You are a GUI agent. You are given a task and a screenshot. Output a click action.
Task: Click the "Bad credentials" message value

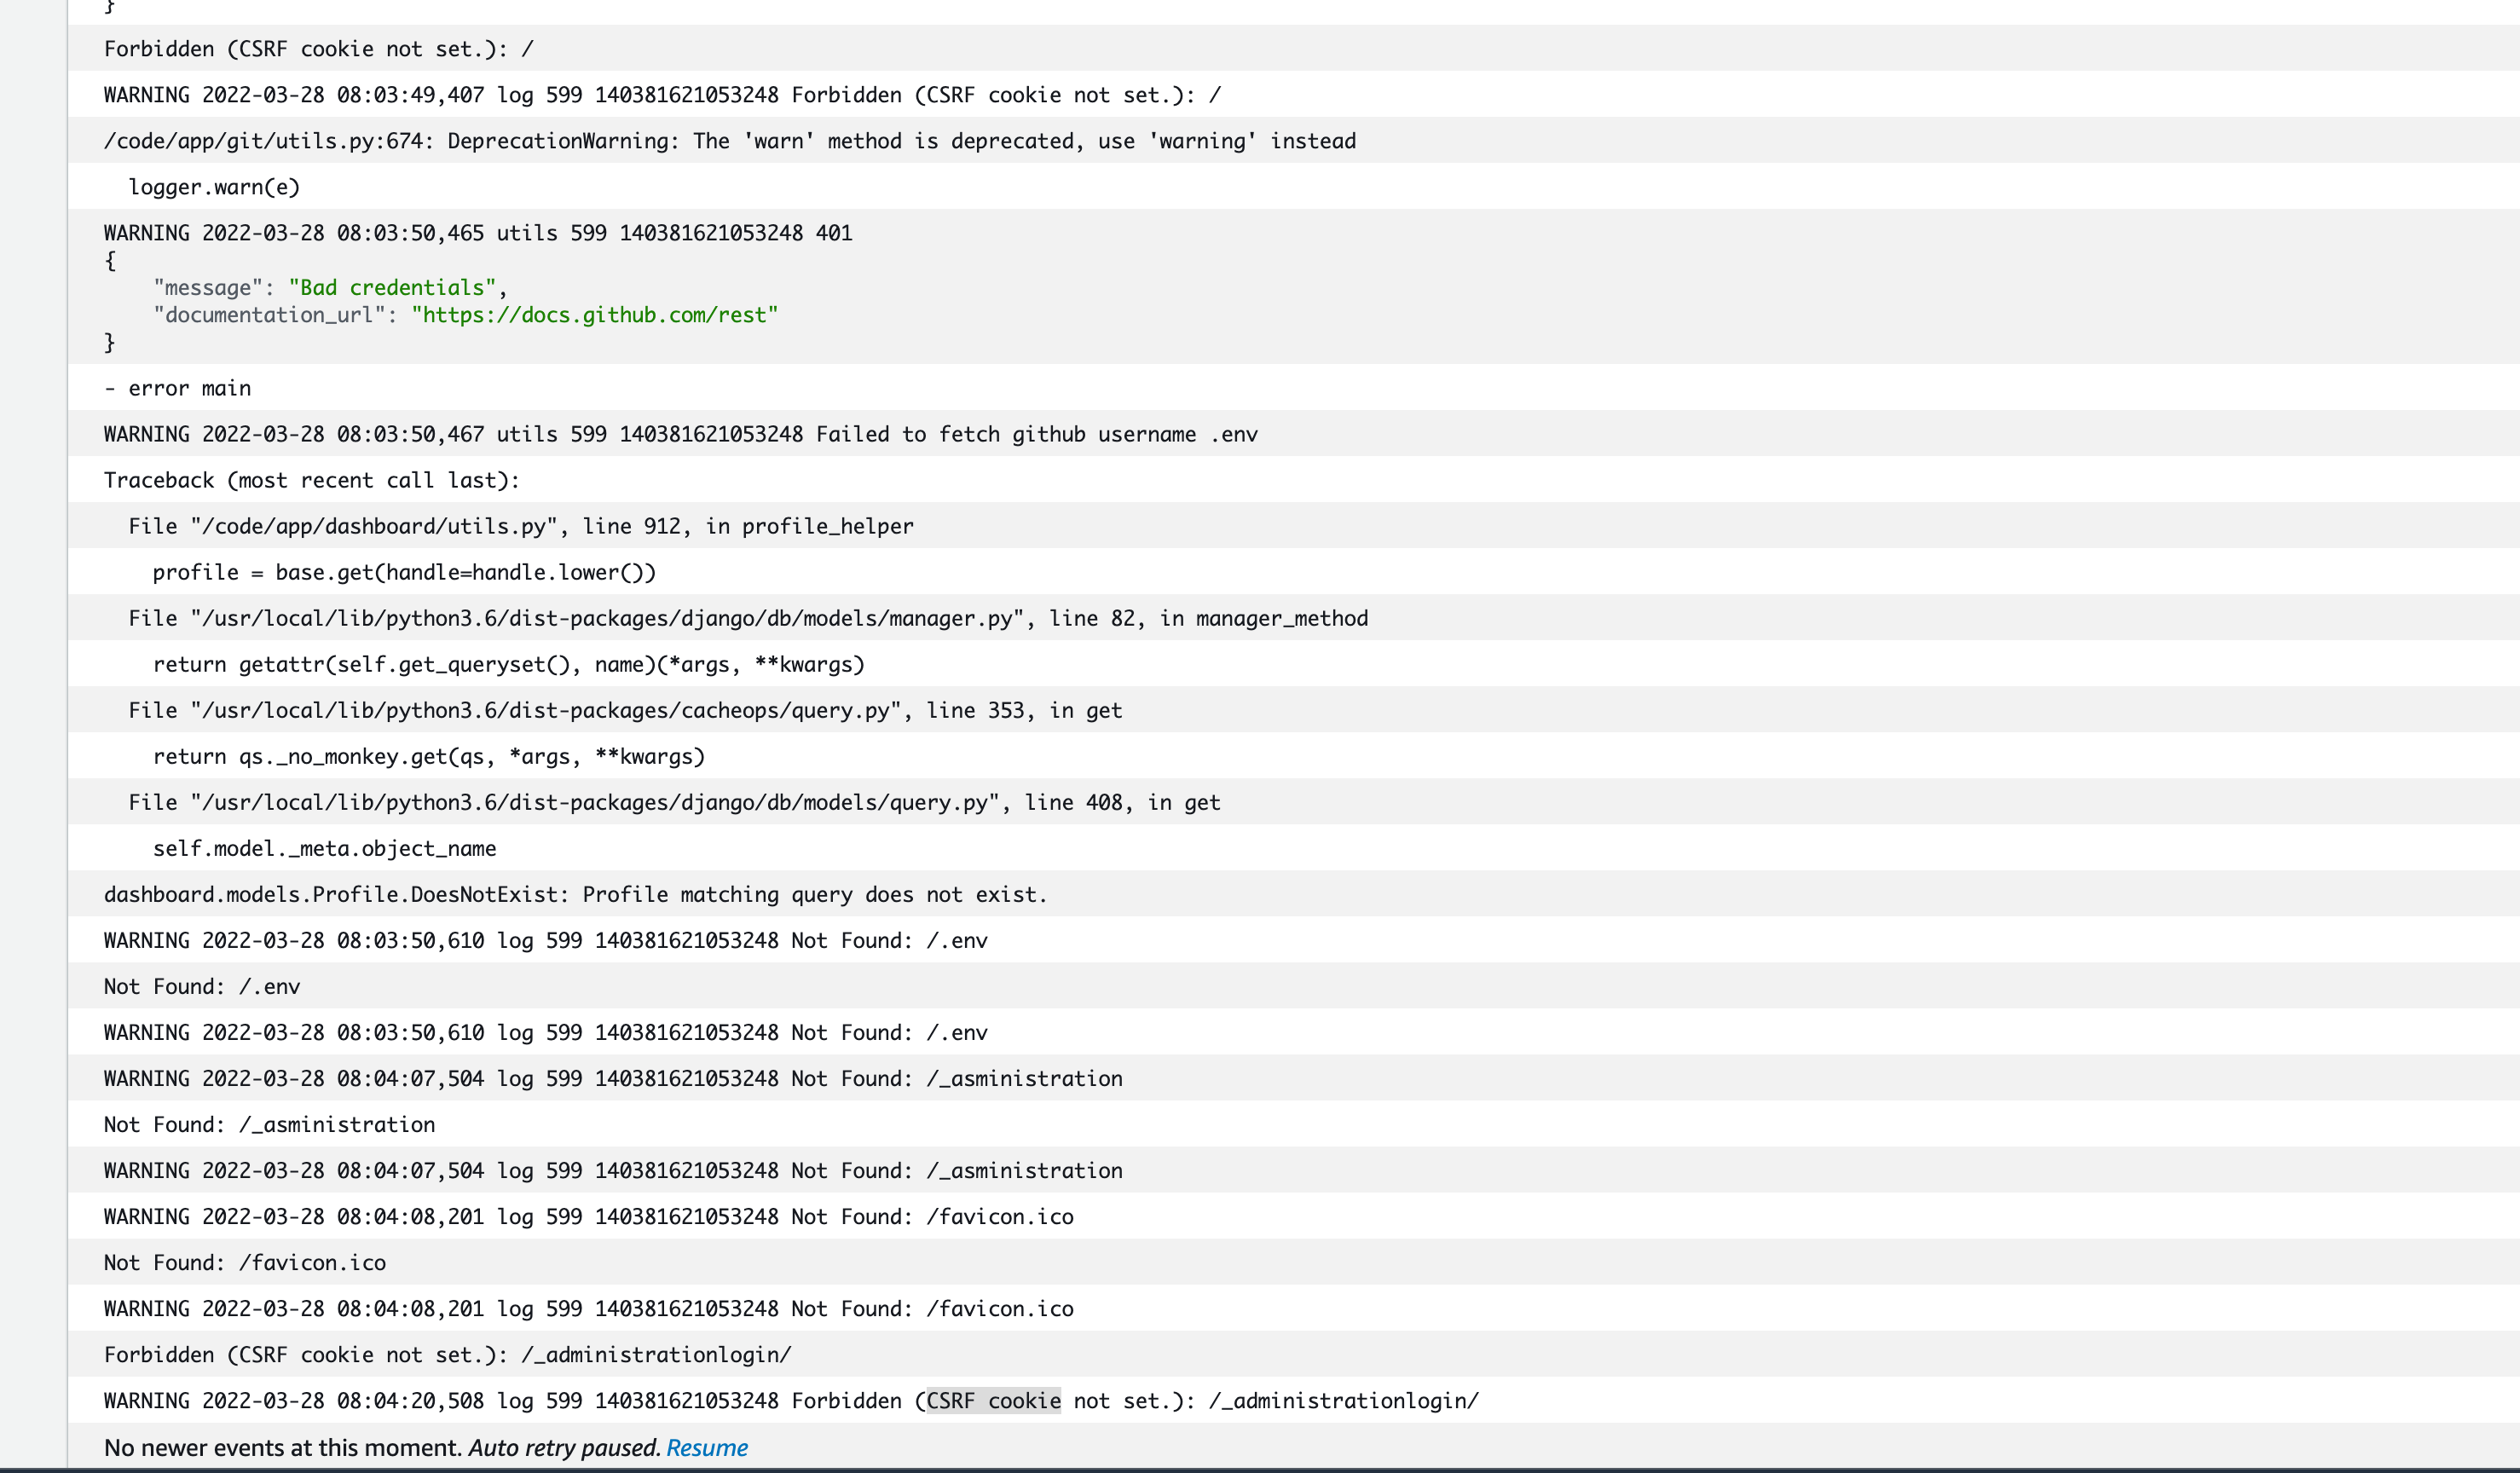coord(393,288)
